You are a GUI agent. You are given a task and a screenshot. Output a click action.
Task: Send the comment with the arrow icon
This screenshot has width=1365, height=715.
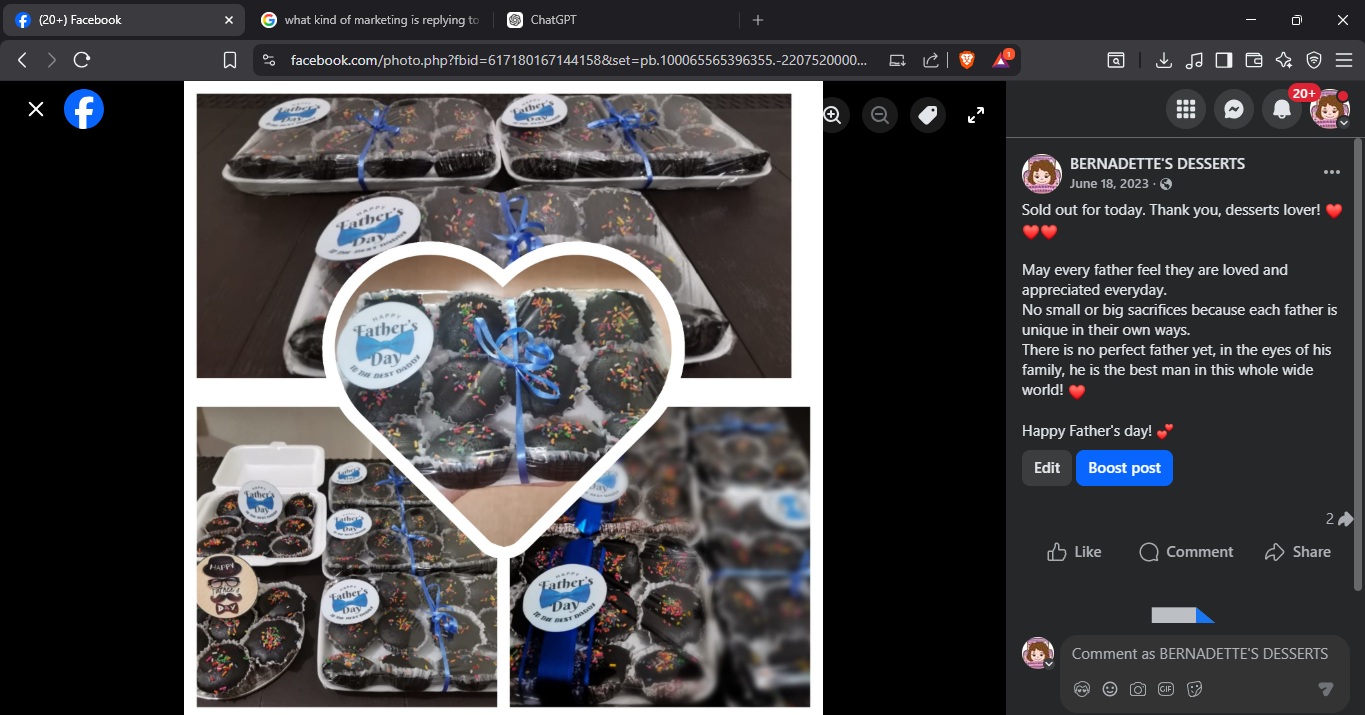point(1325,689)
